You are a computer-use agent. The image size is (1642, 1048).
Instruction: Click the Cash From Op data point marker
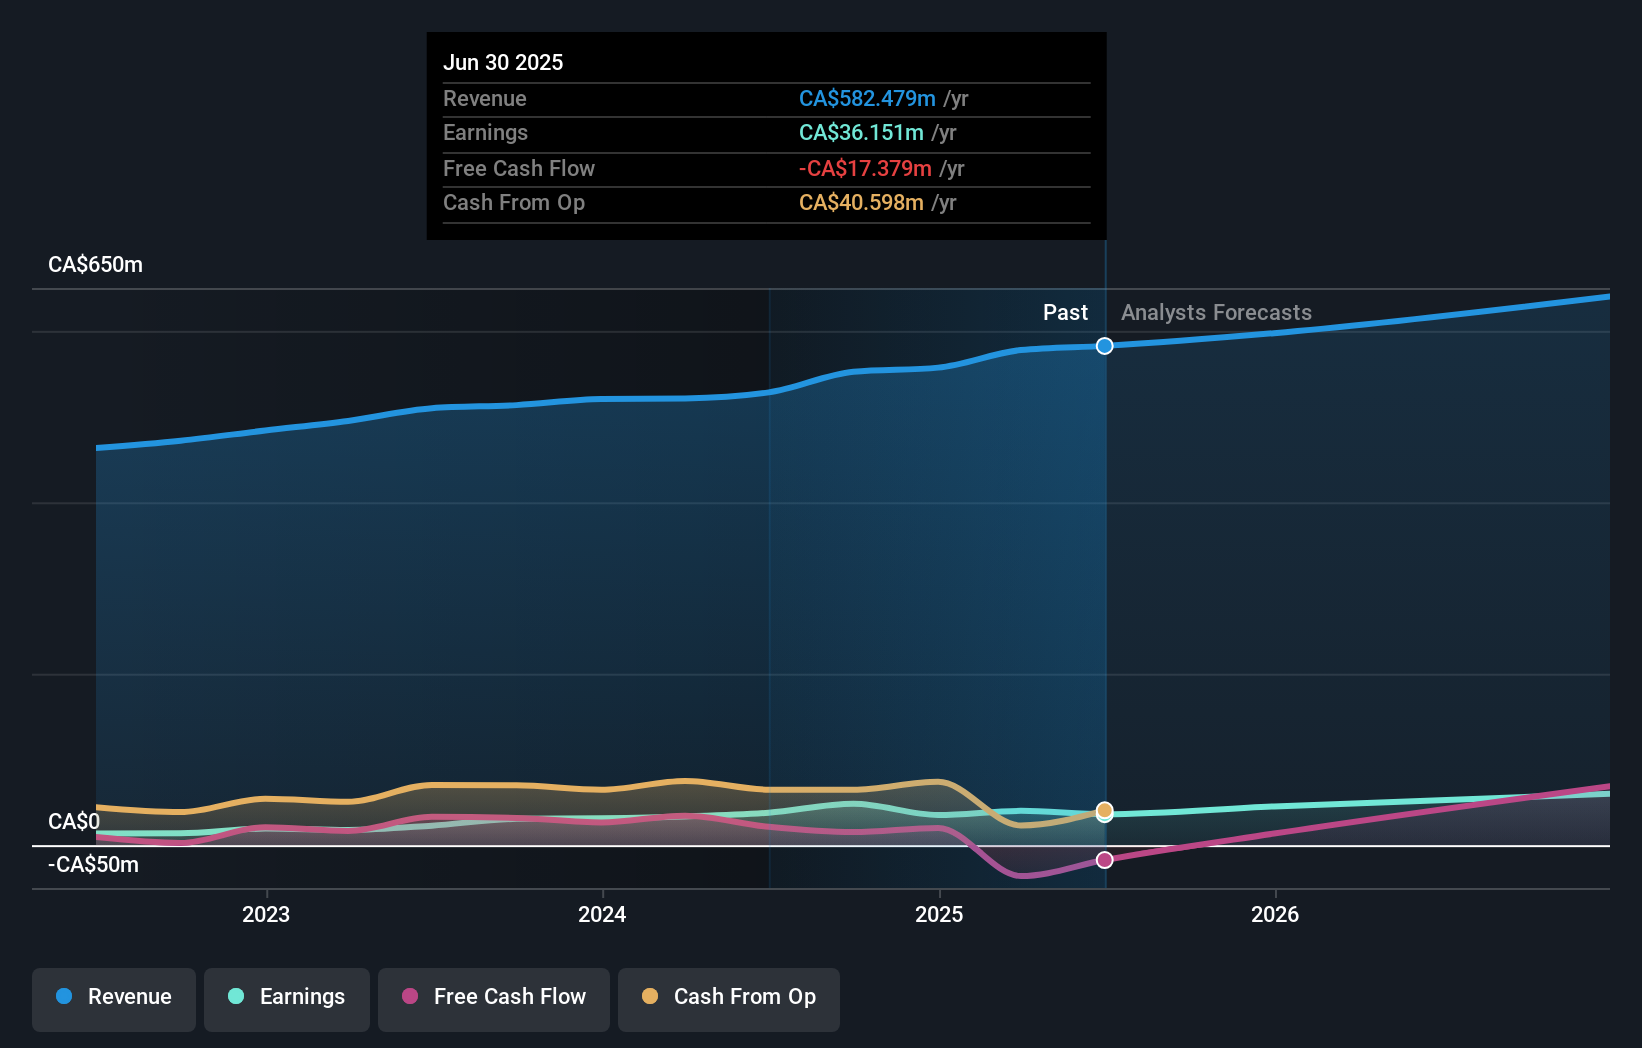point(1104,811)
